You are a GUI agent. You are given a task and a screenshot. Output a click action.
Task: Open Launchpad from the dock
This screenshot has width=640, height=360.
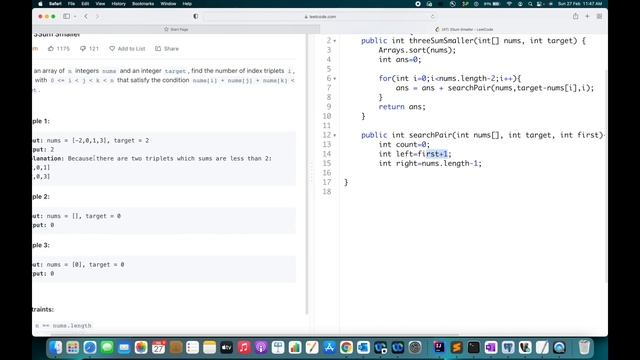(73, 347)
